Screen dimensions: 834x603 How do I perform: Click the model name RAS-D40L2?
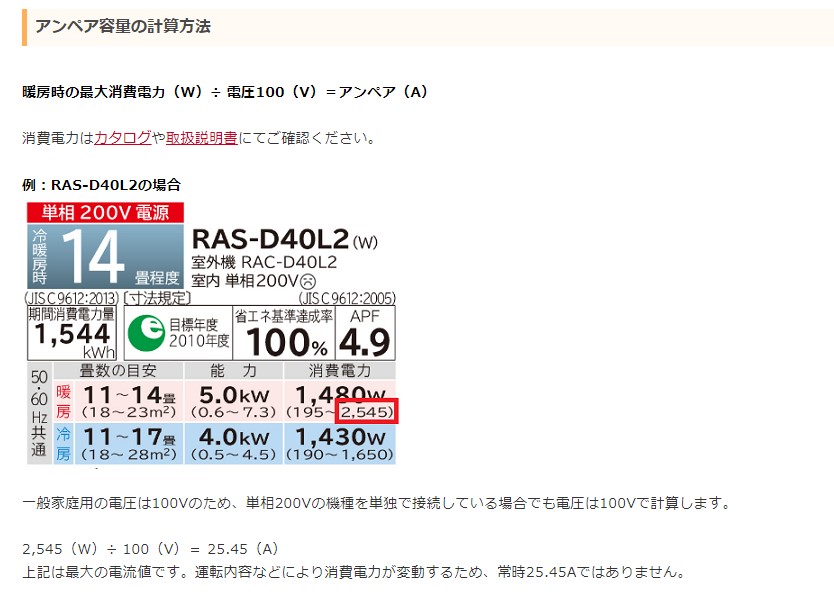point(270,239)
